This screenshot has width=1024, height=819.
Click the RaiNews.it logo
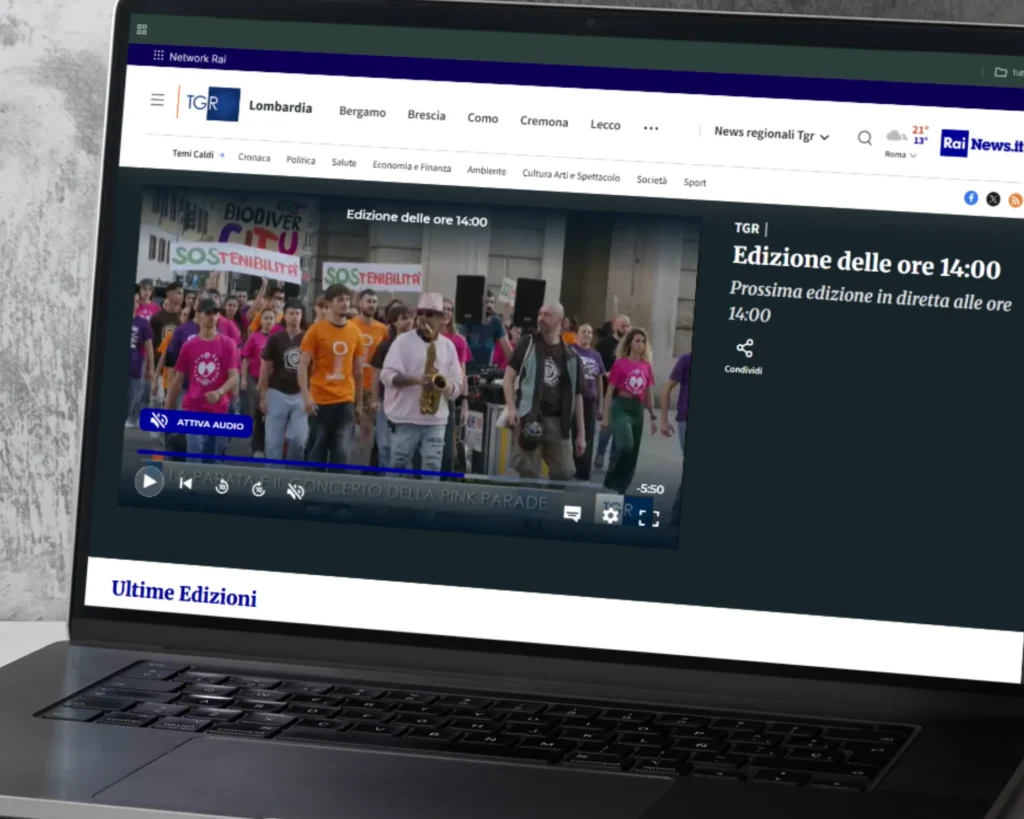click(981, 143)
